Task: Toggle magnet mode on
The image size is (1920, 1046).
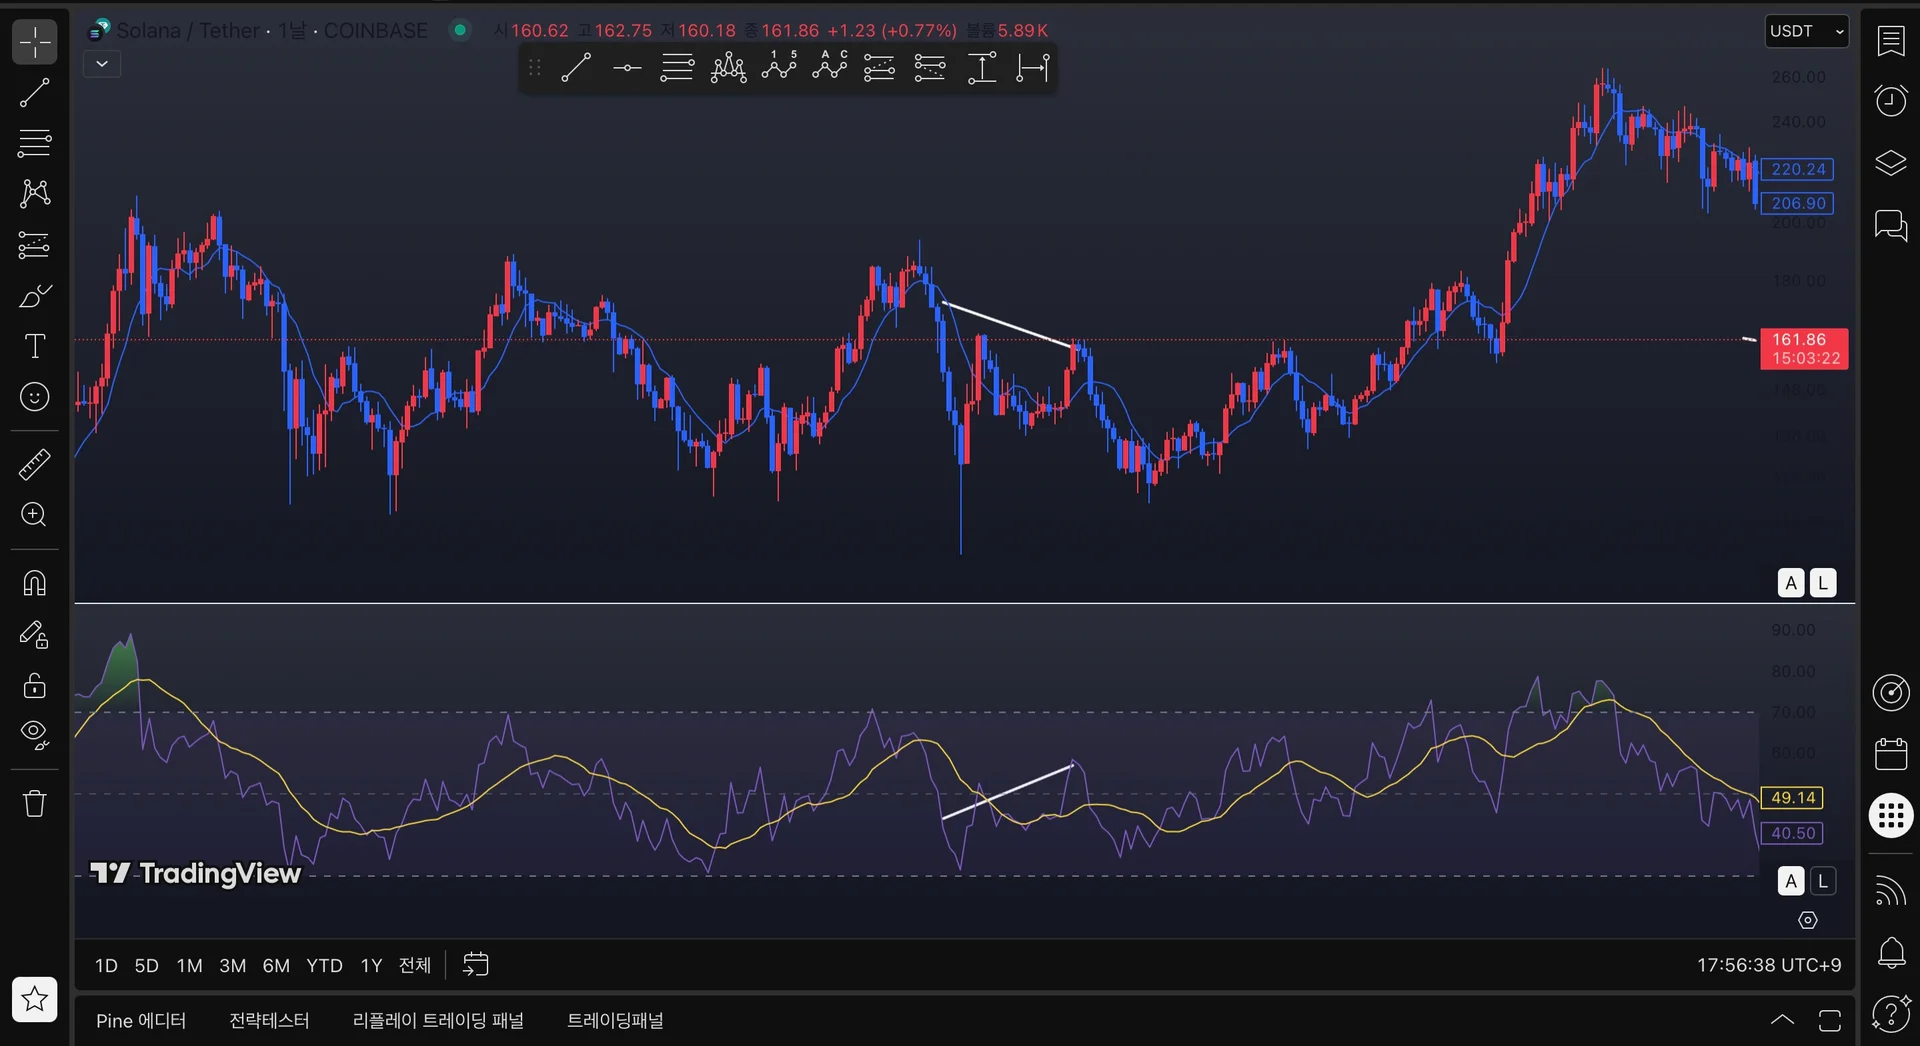Action: click(35, 583)
